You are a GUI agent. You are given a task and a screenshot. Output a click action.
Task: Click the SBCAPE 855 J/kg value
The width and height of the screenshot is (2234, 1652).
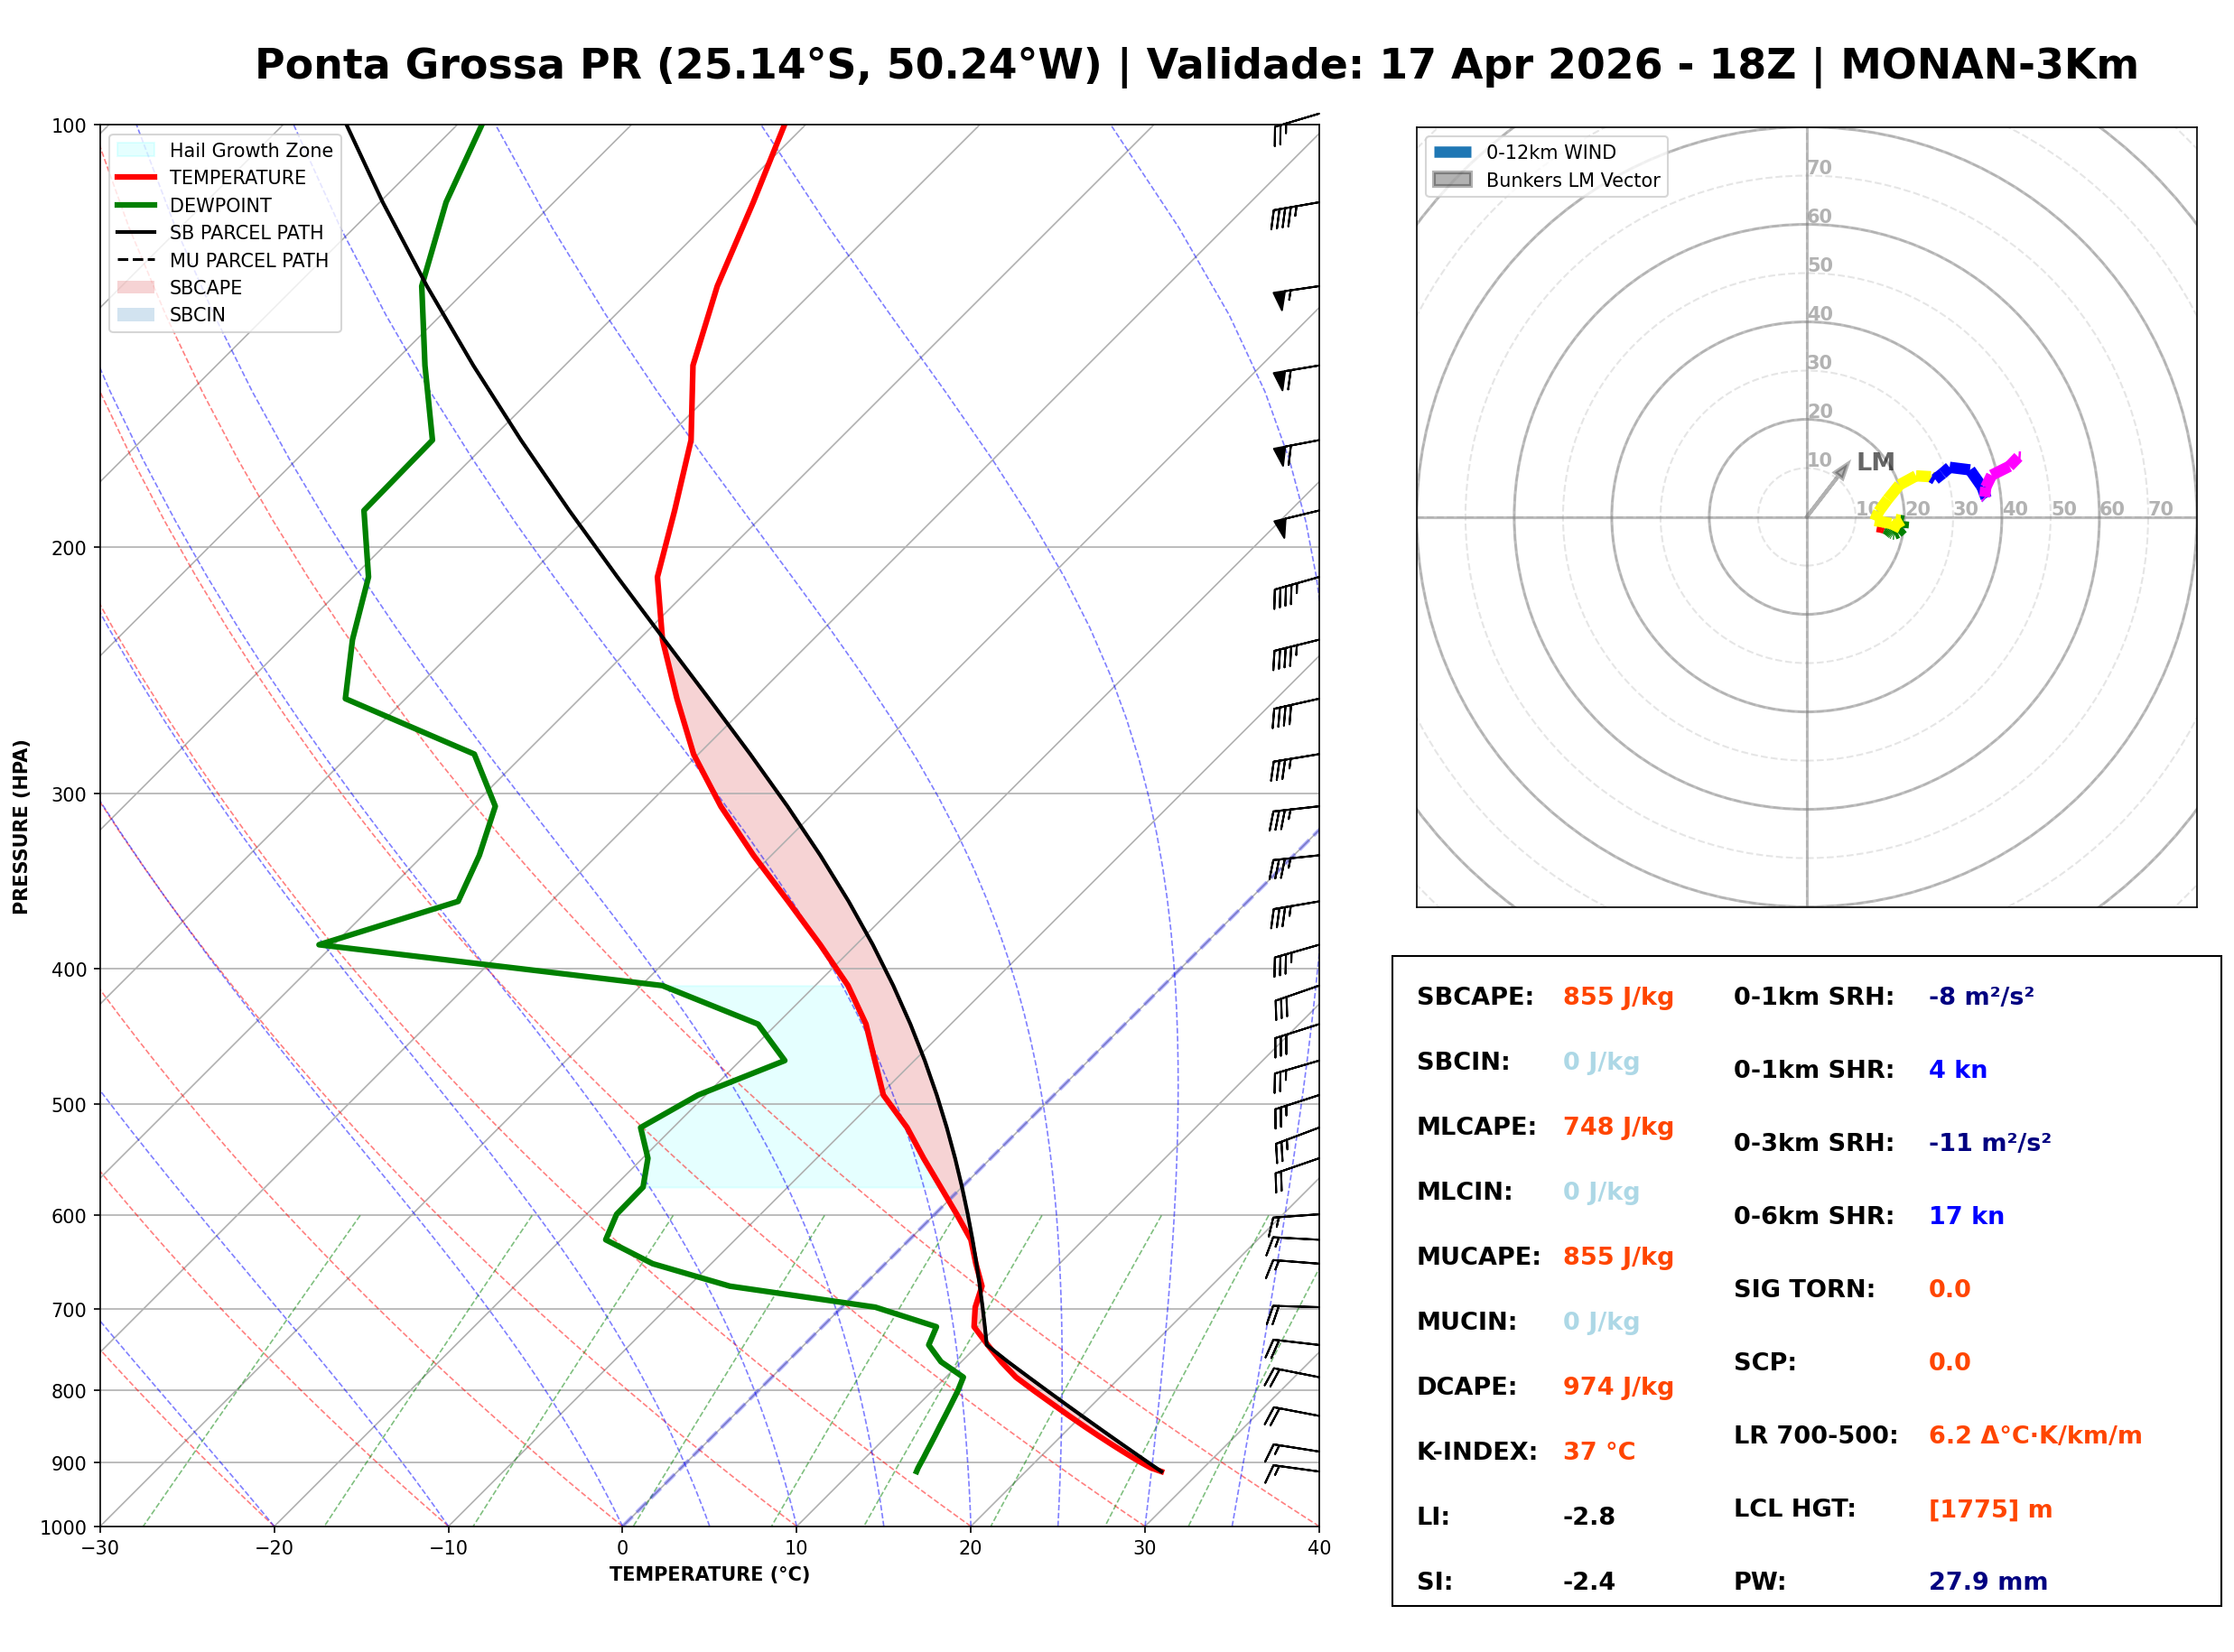click(1617, 997)
